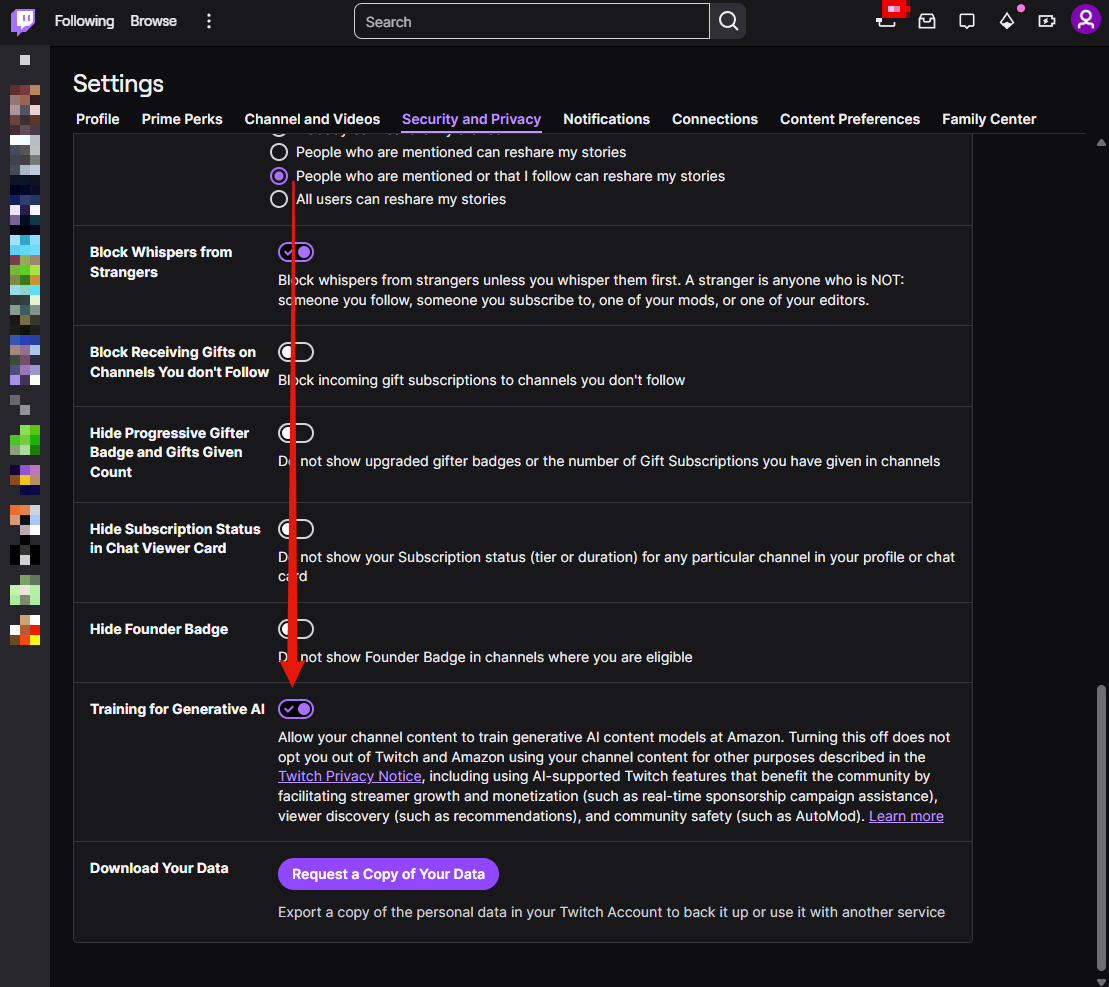The width and height of the screenshot is (1109, 987).
Task: Click the vertical scrollbar thumb
Action: coord(1101,830)
